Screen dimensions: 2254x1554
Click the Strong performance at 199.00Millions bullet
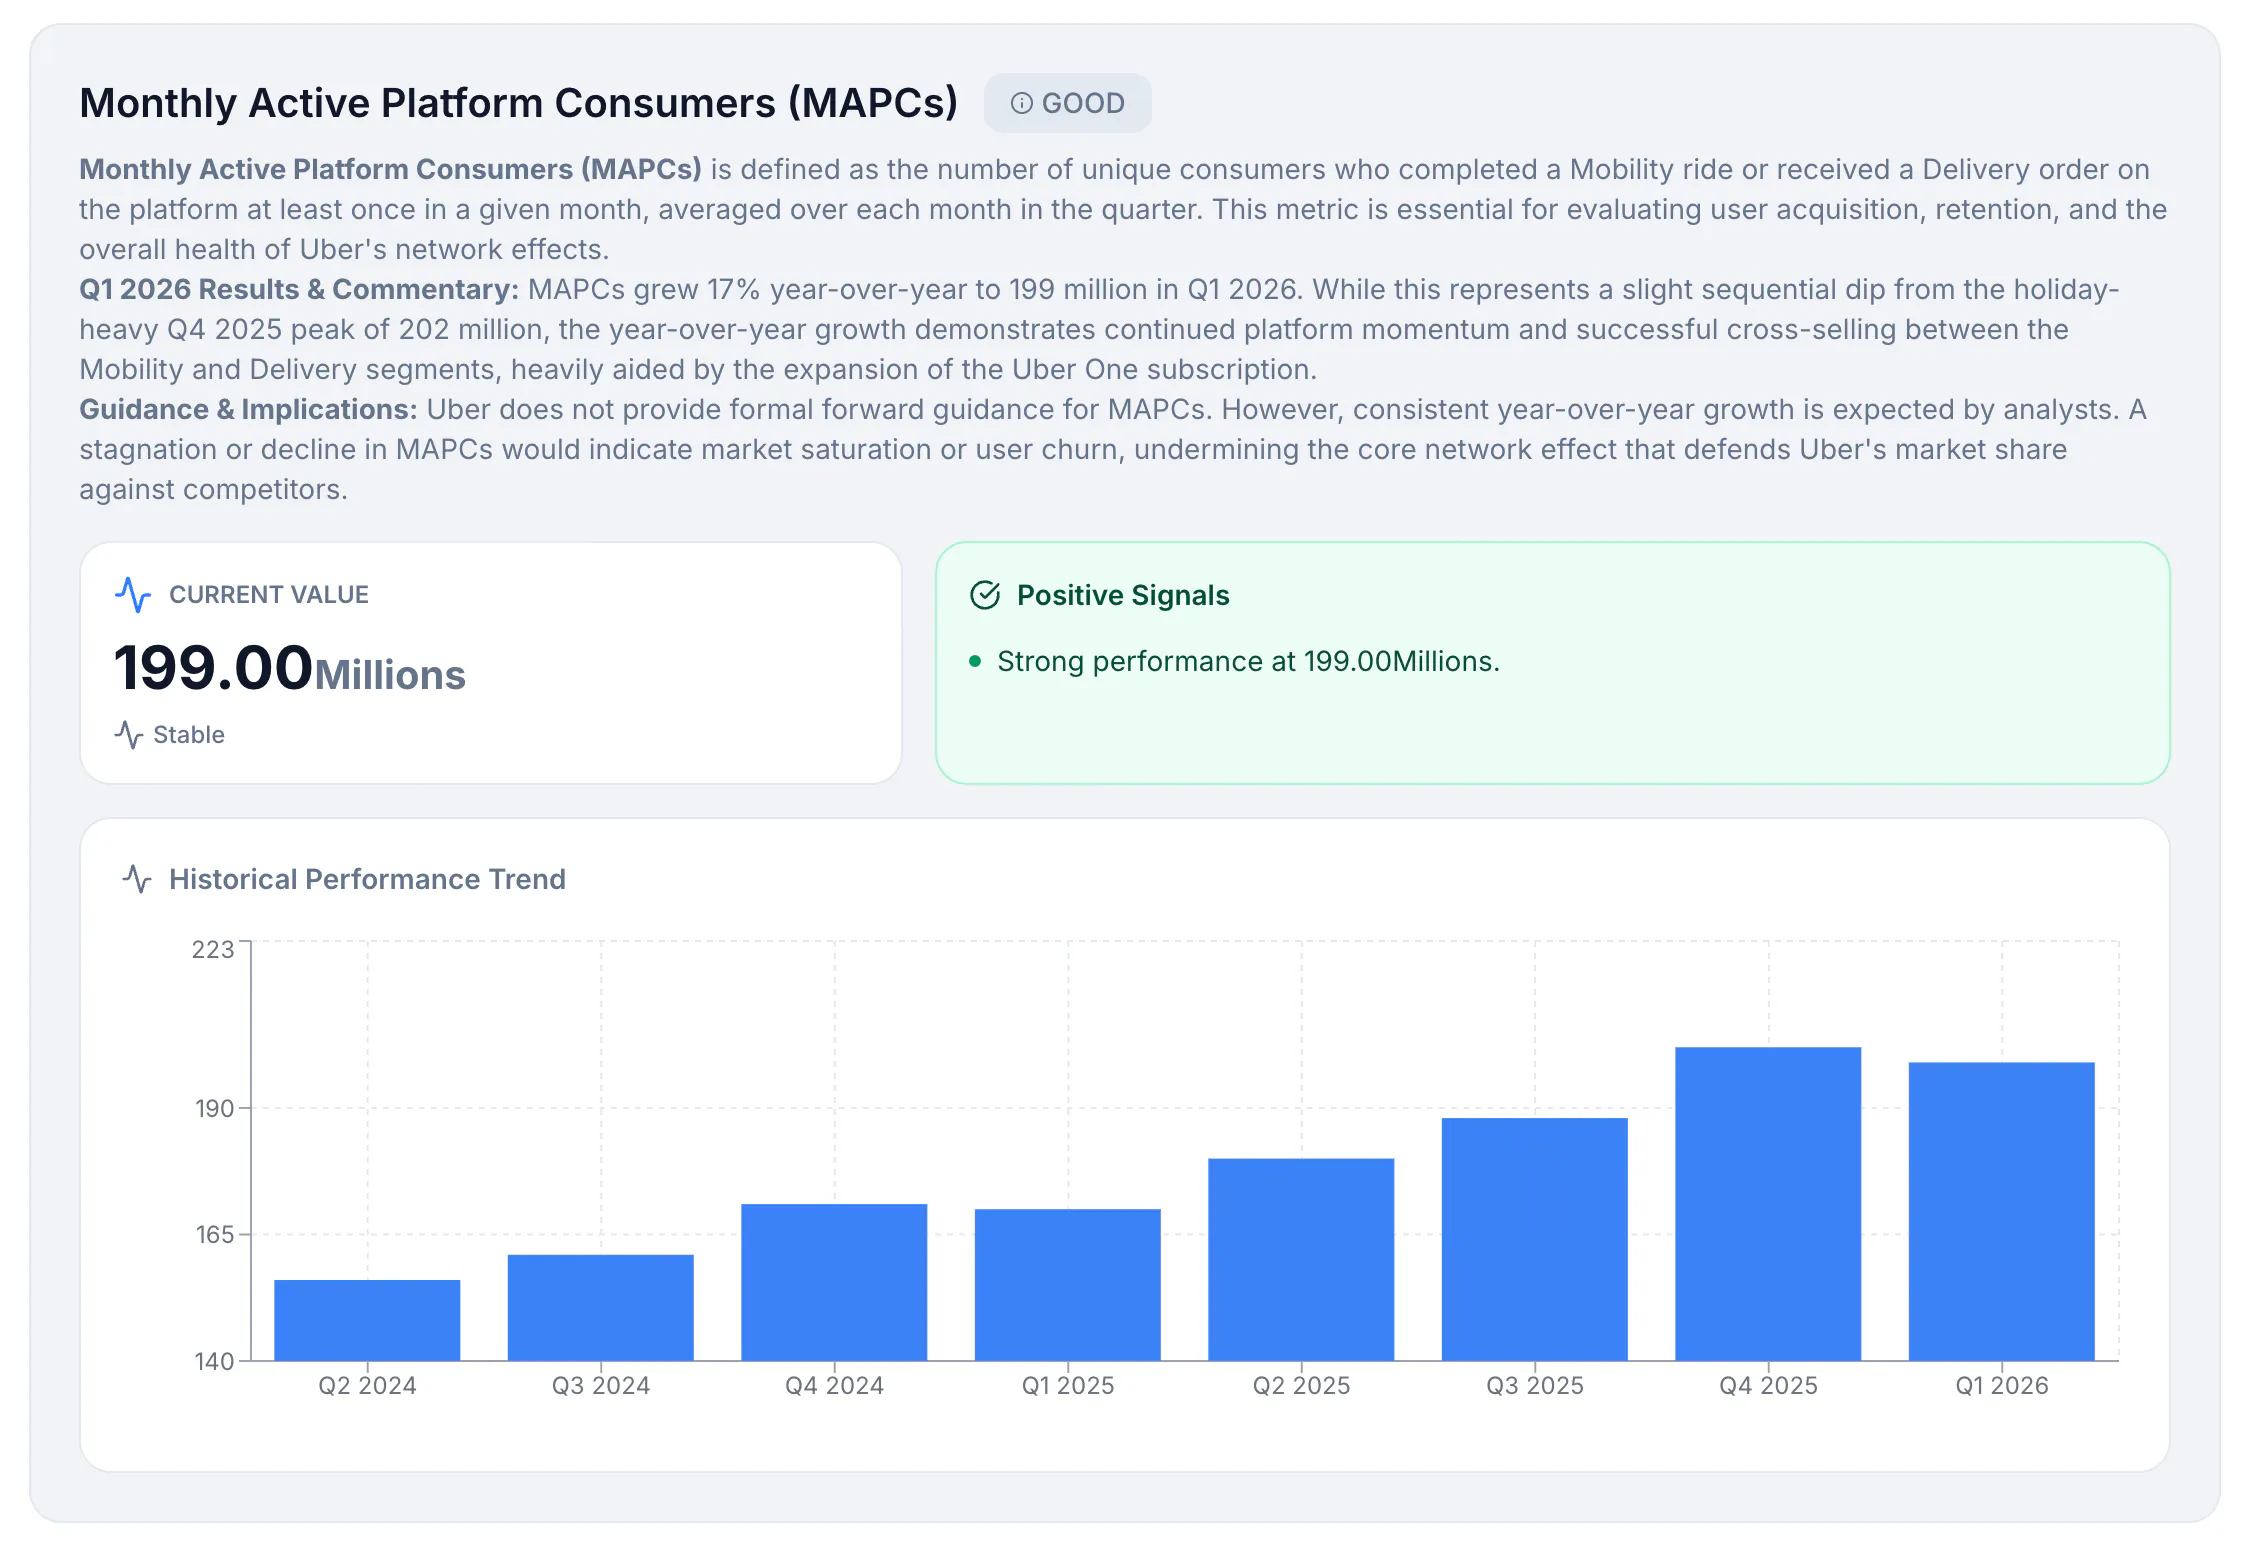1248,661
